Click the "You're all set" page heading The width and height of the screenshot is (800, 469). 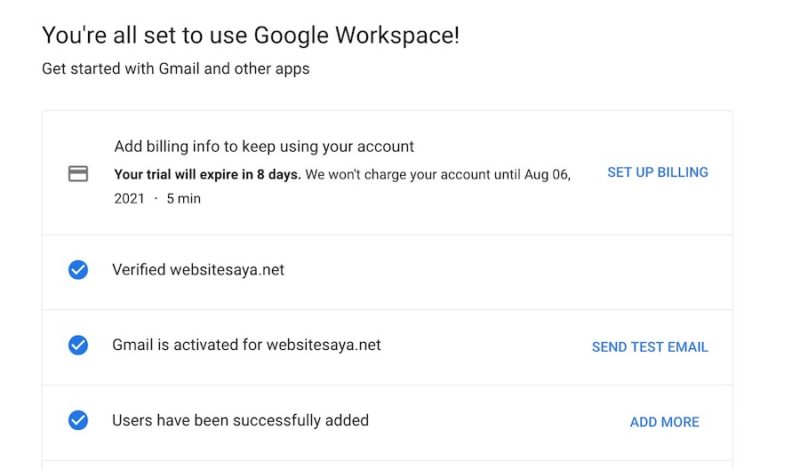(x=251, y=36)
